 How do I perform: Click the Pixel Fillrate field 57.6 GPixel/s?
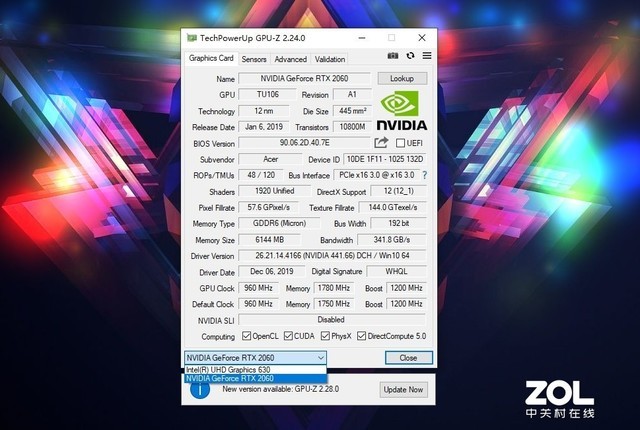[x=269, y=207]
